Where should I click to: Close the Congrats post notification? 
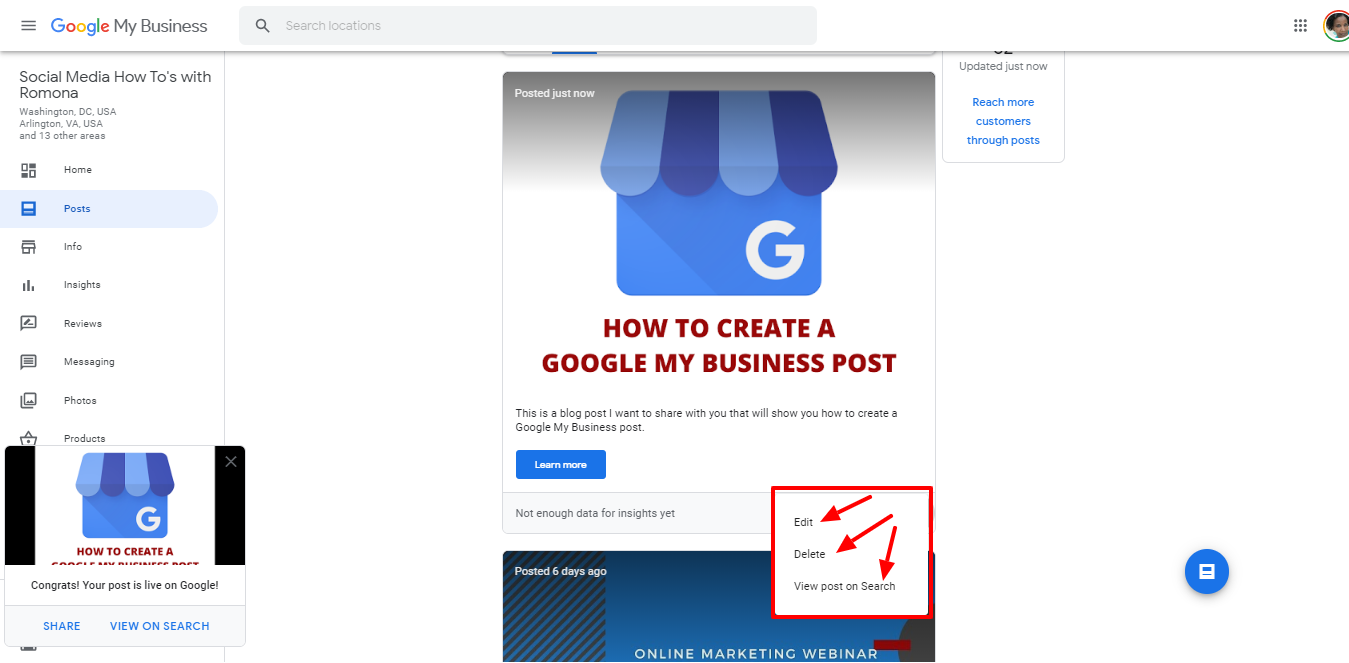click(231, 461)
